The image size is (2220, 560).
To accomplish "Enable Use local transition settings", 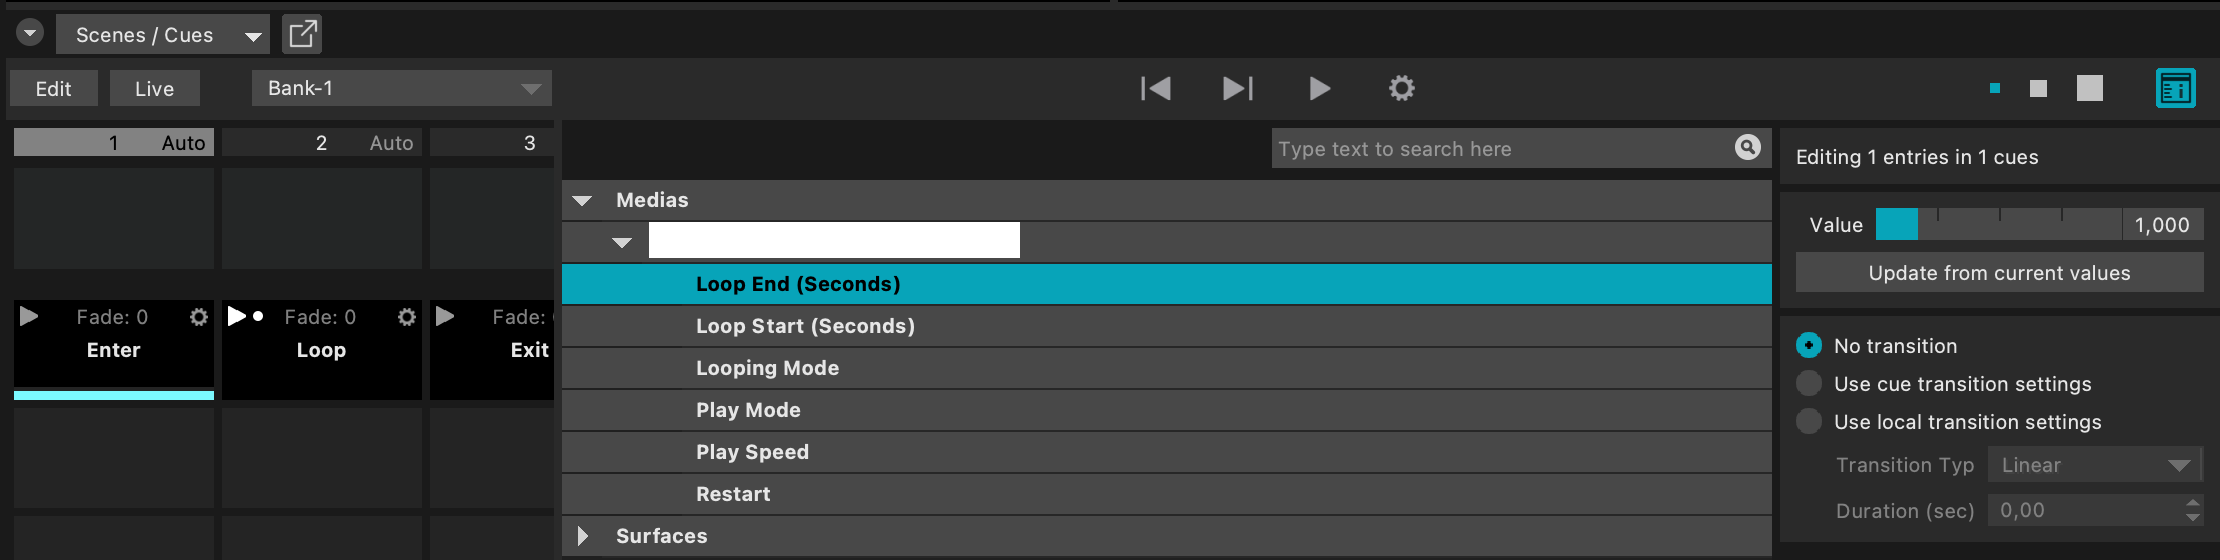I will (x=1809, y=422).
